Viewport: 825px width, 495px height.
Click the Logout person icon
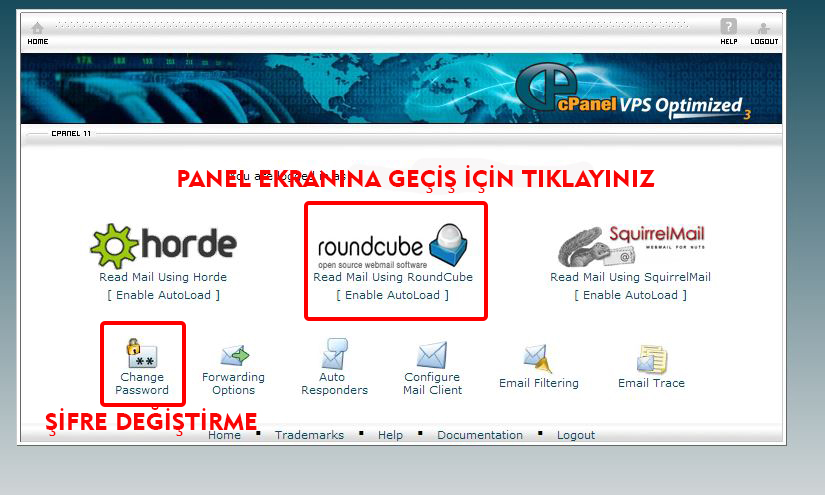(763, 28)
